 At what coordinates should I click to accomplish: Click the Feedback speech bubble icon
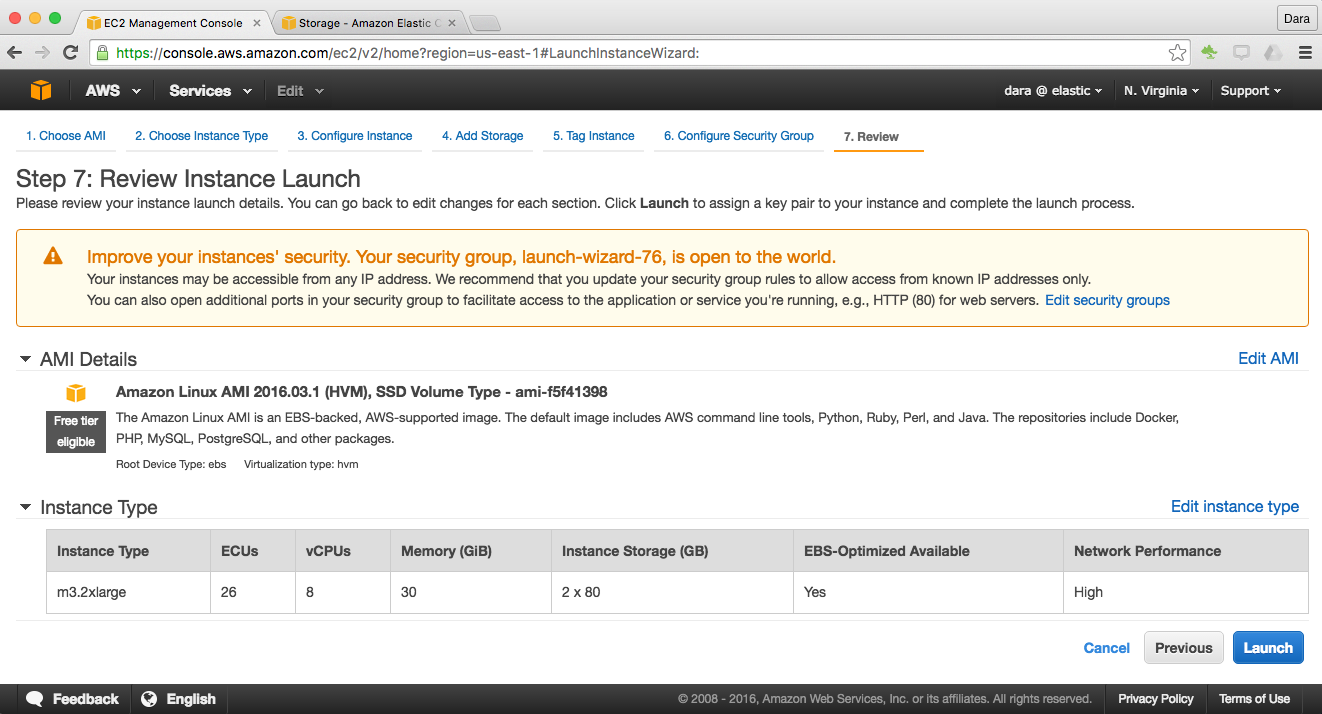tap(35, 699)
